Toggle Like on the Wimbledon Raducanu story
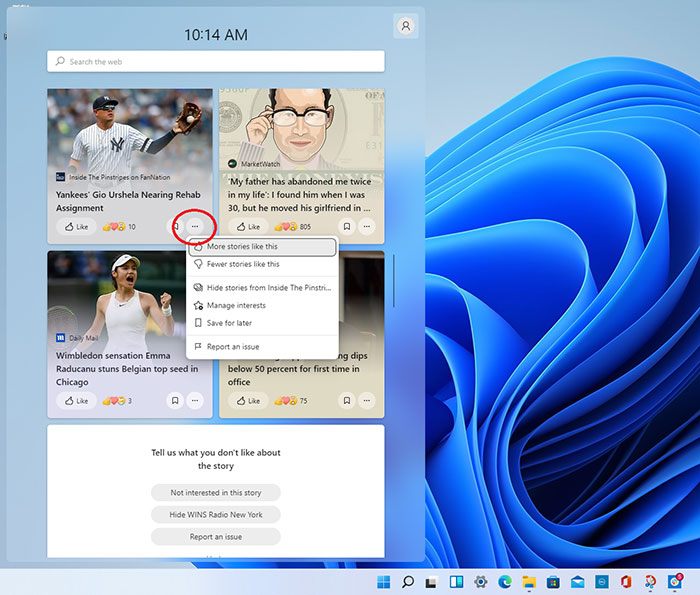Screen dimensions: 700x595 (x=77, y=400)
